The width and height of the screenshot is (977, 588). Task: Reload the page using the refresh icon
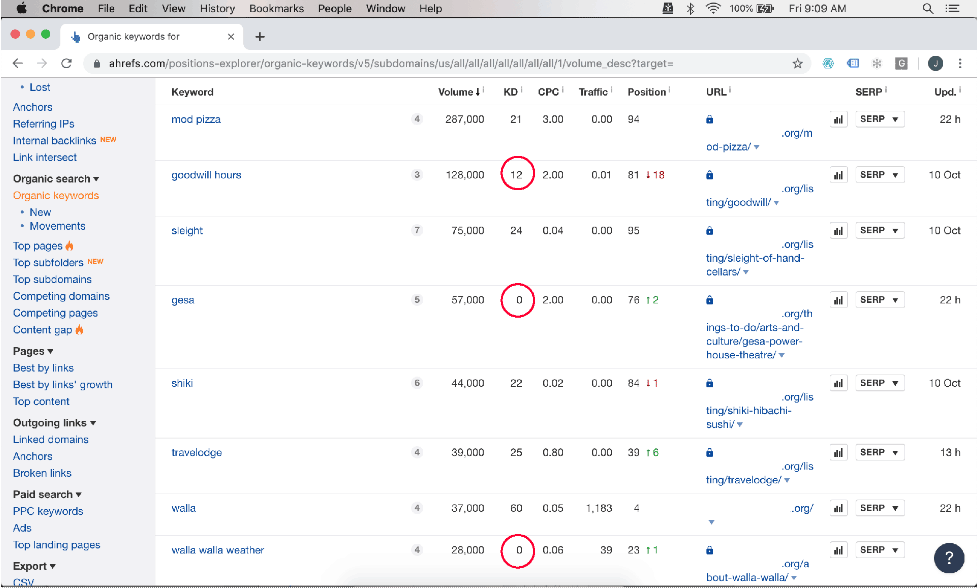66,63
